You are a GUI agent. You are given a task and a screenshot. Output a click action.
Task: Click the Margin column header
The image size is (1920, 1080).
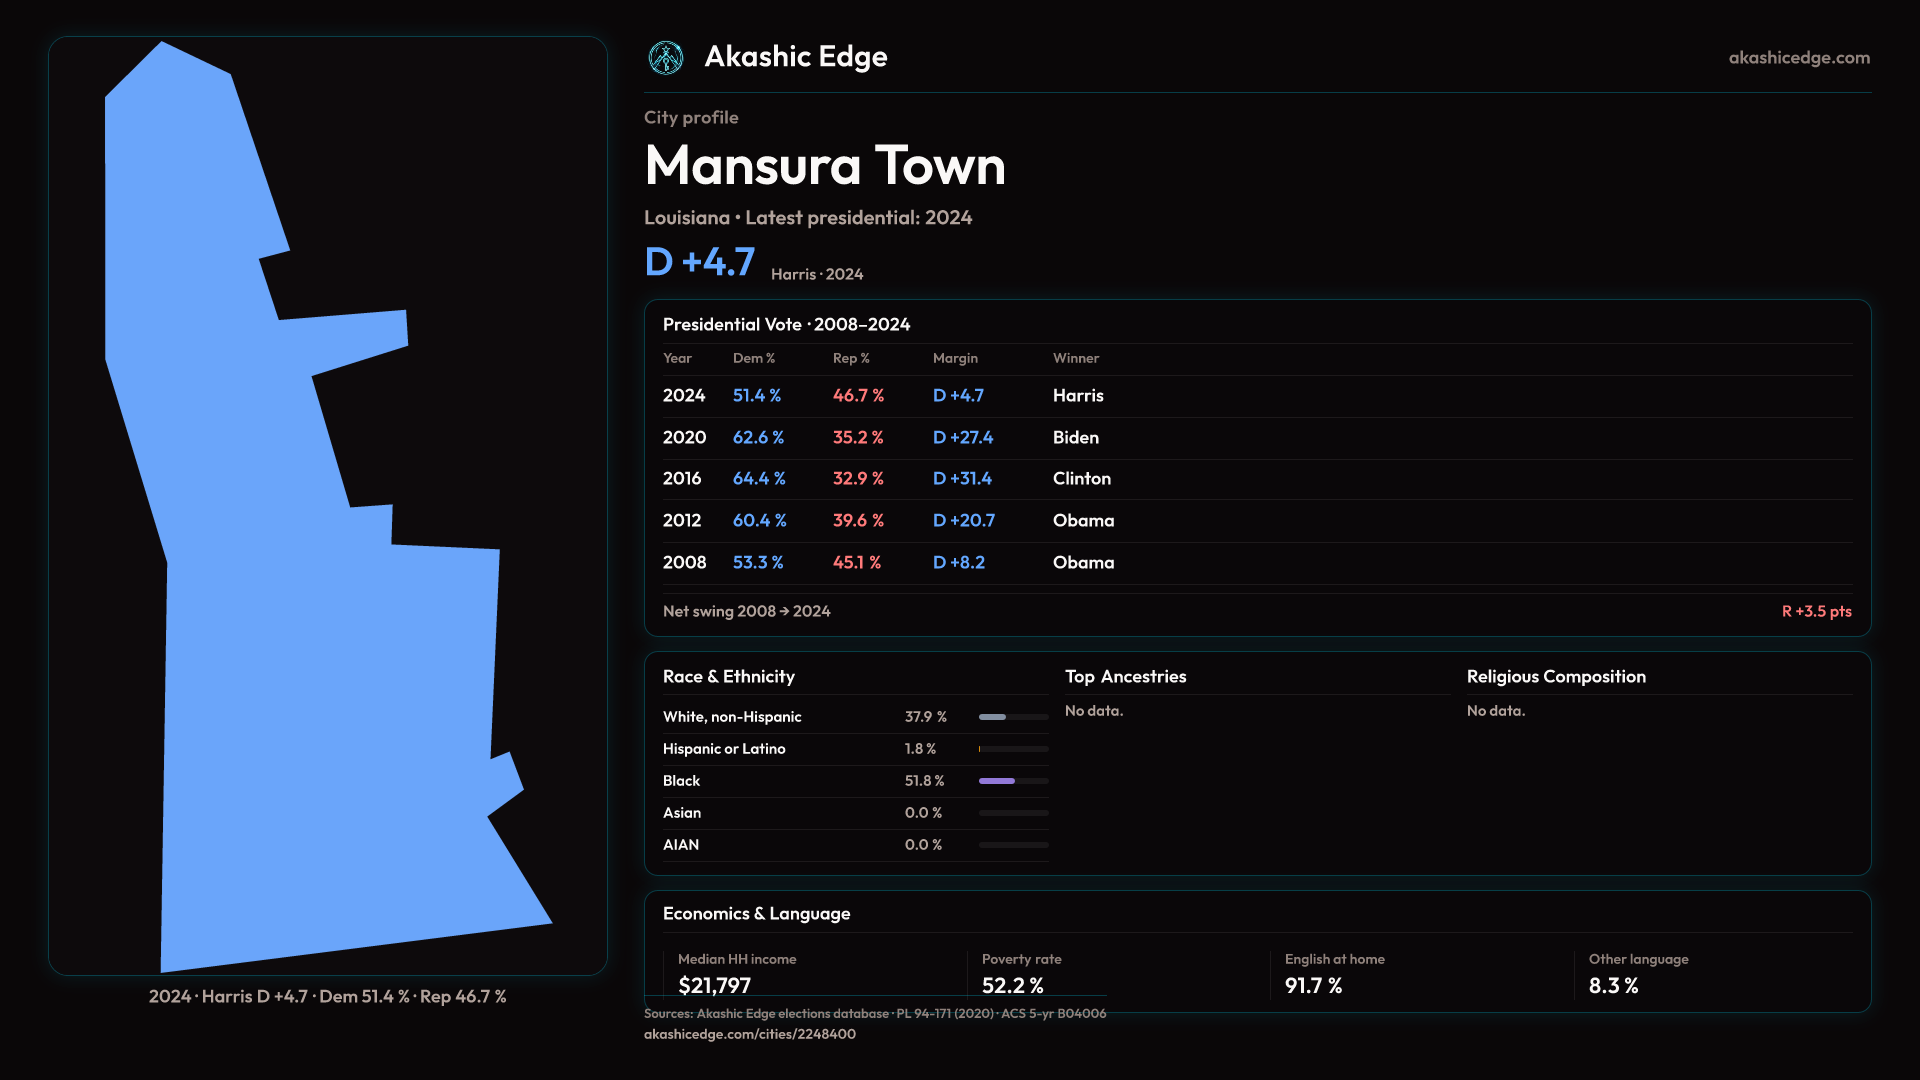click(954, 358)
